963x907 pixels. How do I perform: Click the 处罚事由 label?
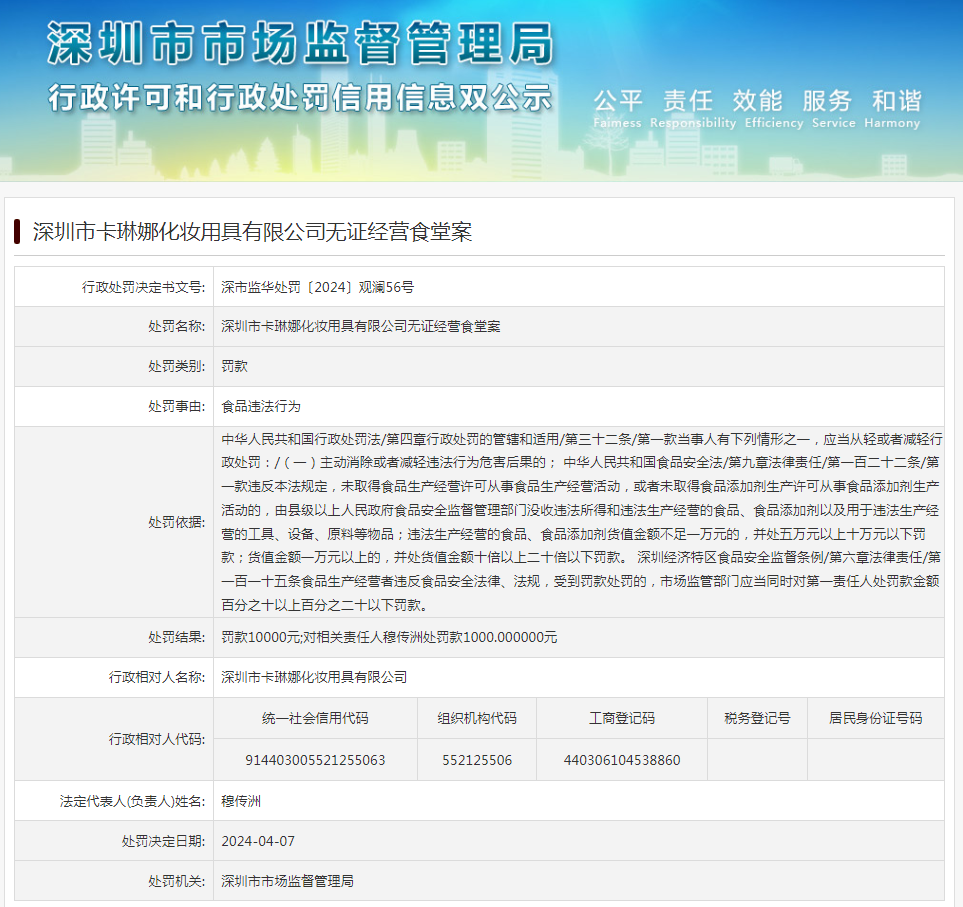(177, 406)
